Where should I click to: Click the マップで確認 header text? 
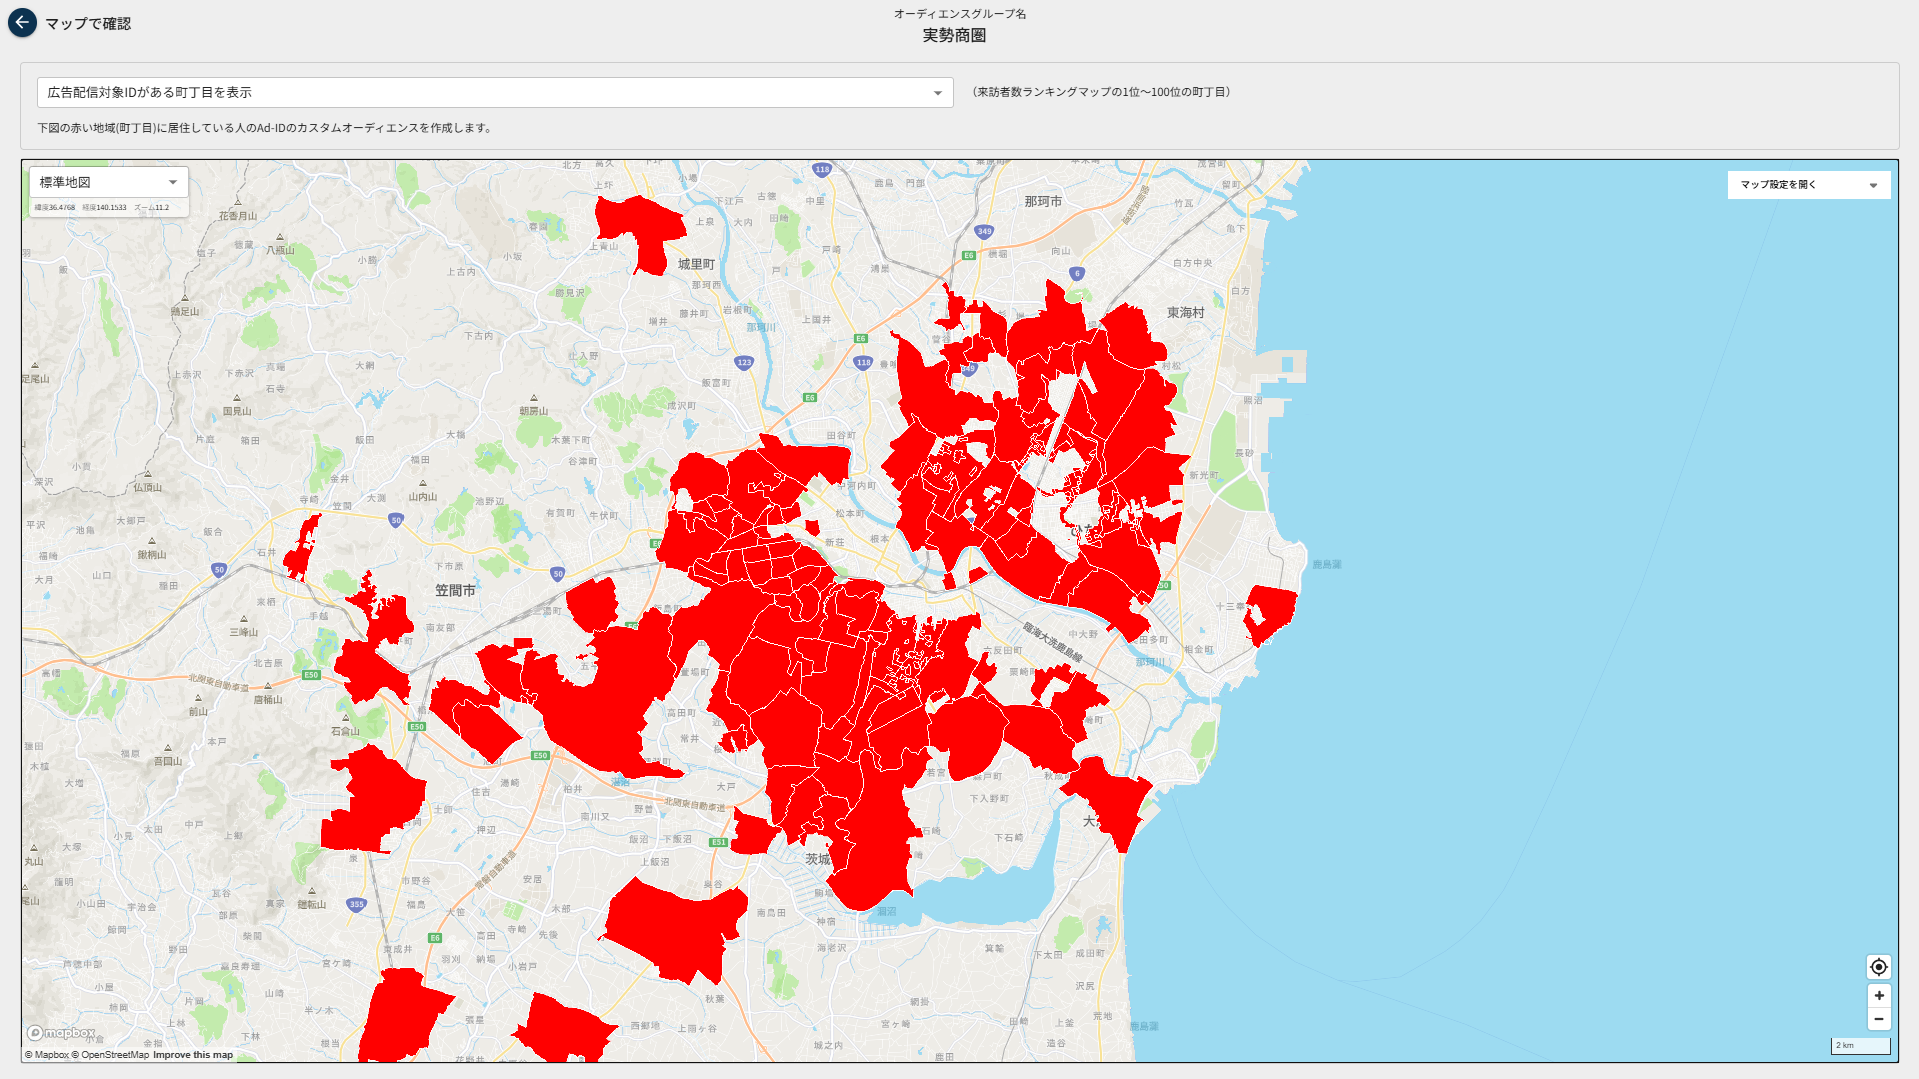click(88, 23)
